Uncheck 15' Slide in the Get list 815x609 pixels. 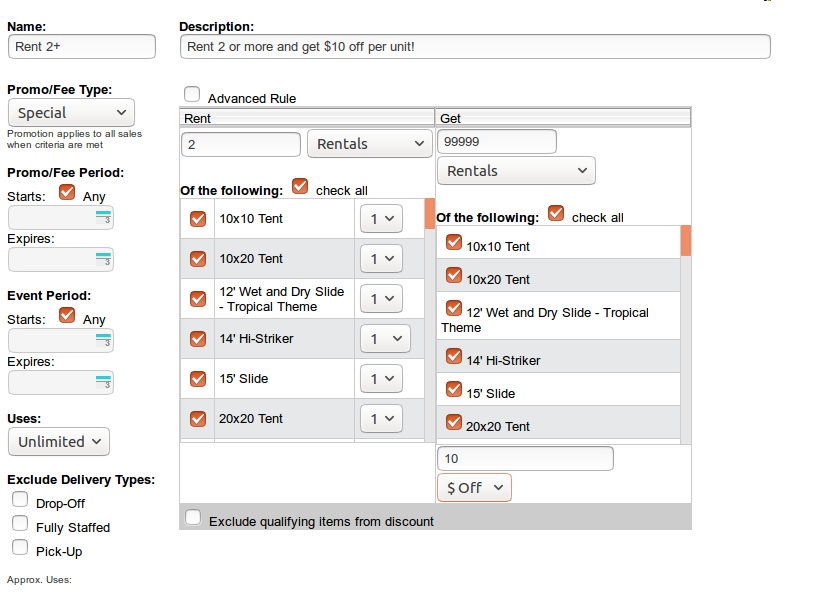click(454, 389)
